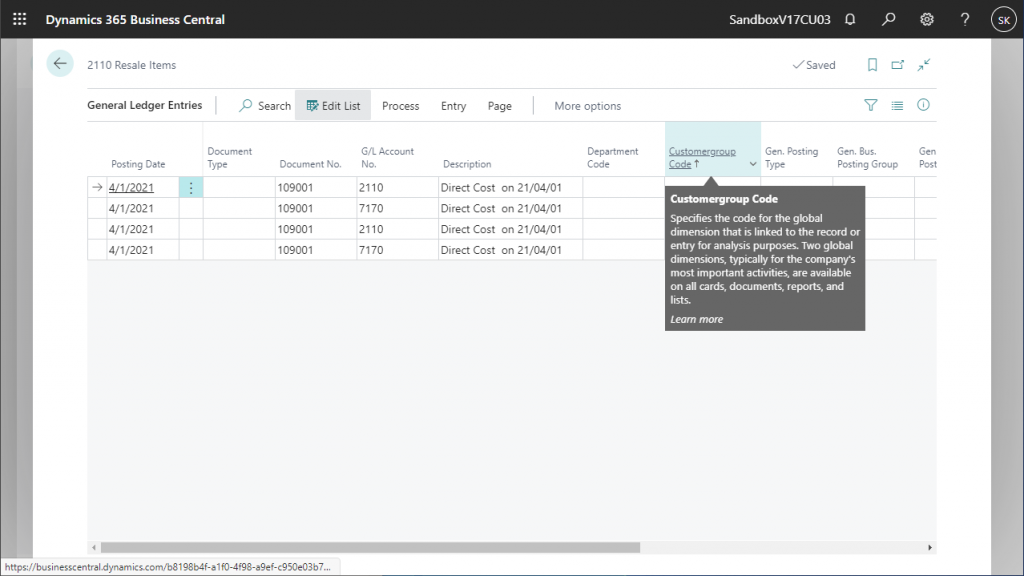Open the settings gear icon

[x=927, y=19]
